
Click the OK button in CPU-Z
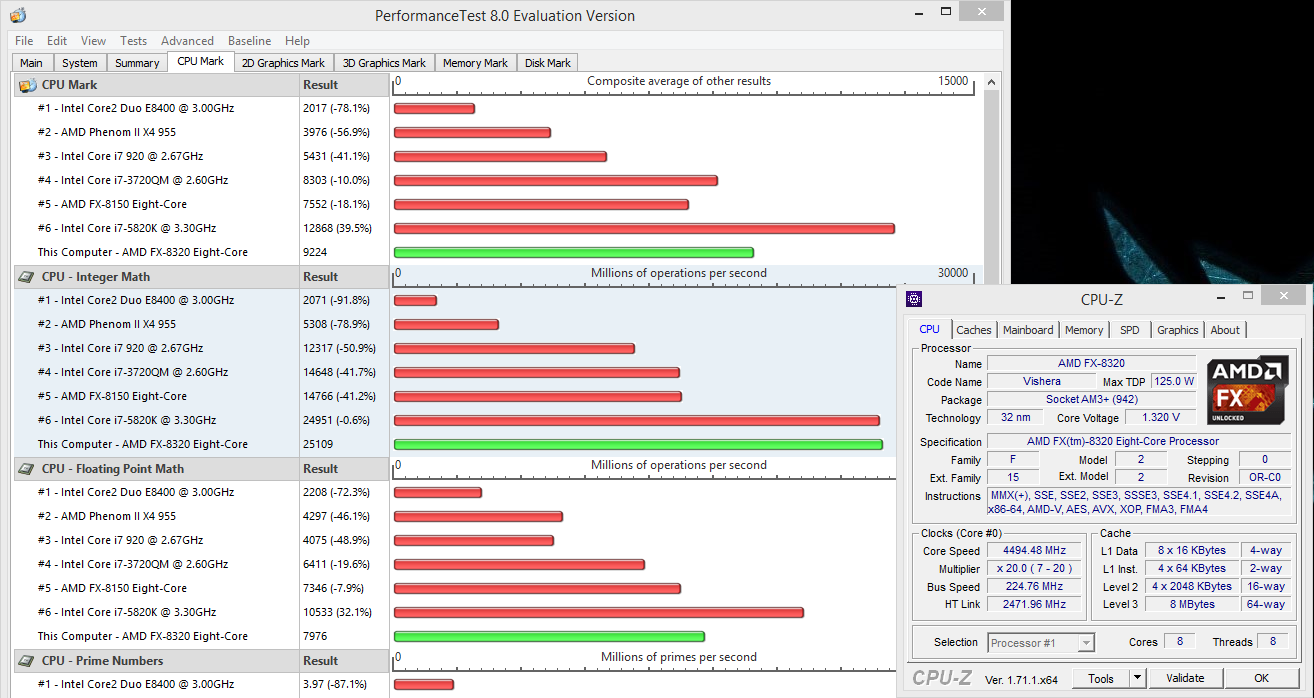pos(1262,678)
